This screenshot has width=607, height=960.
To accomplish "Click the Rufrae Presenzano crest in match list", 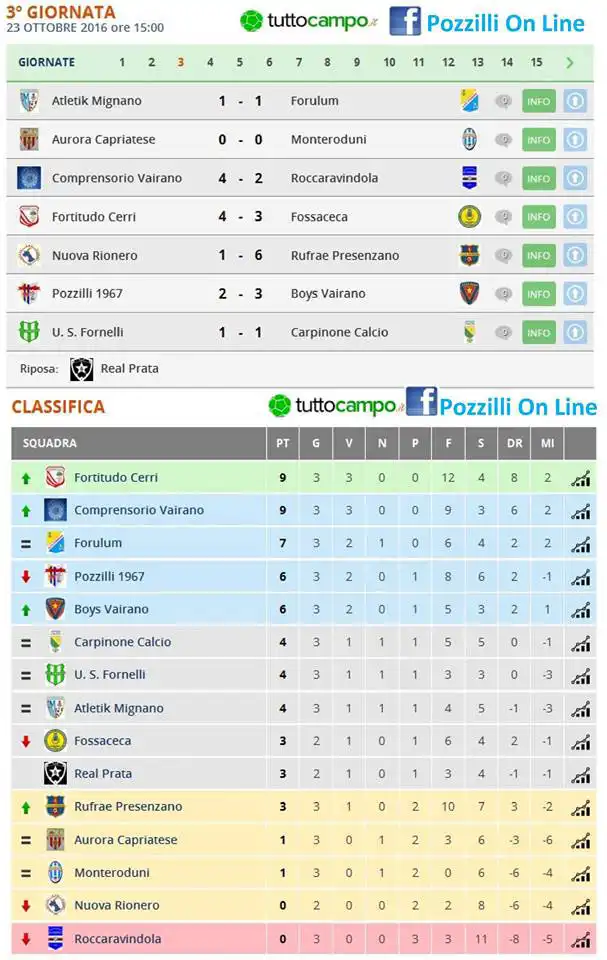I will (469, 255).
